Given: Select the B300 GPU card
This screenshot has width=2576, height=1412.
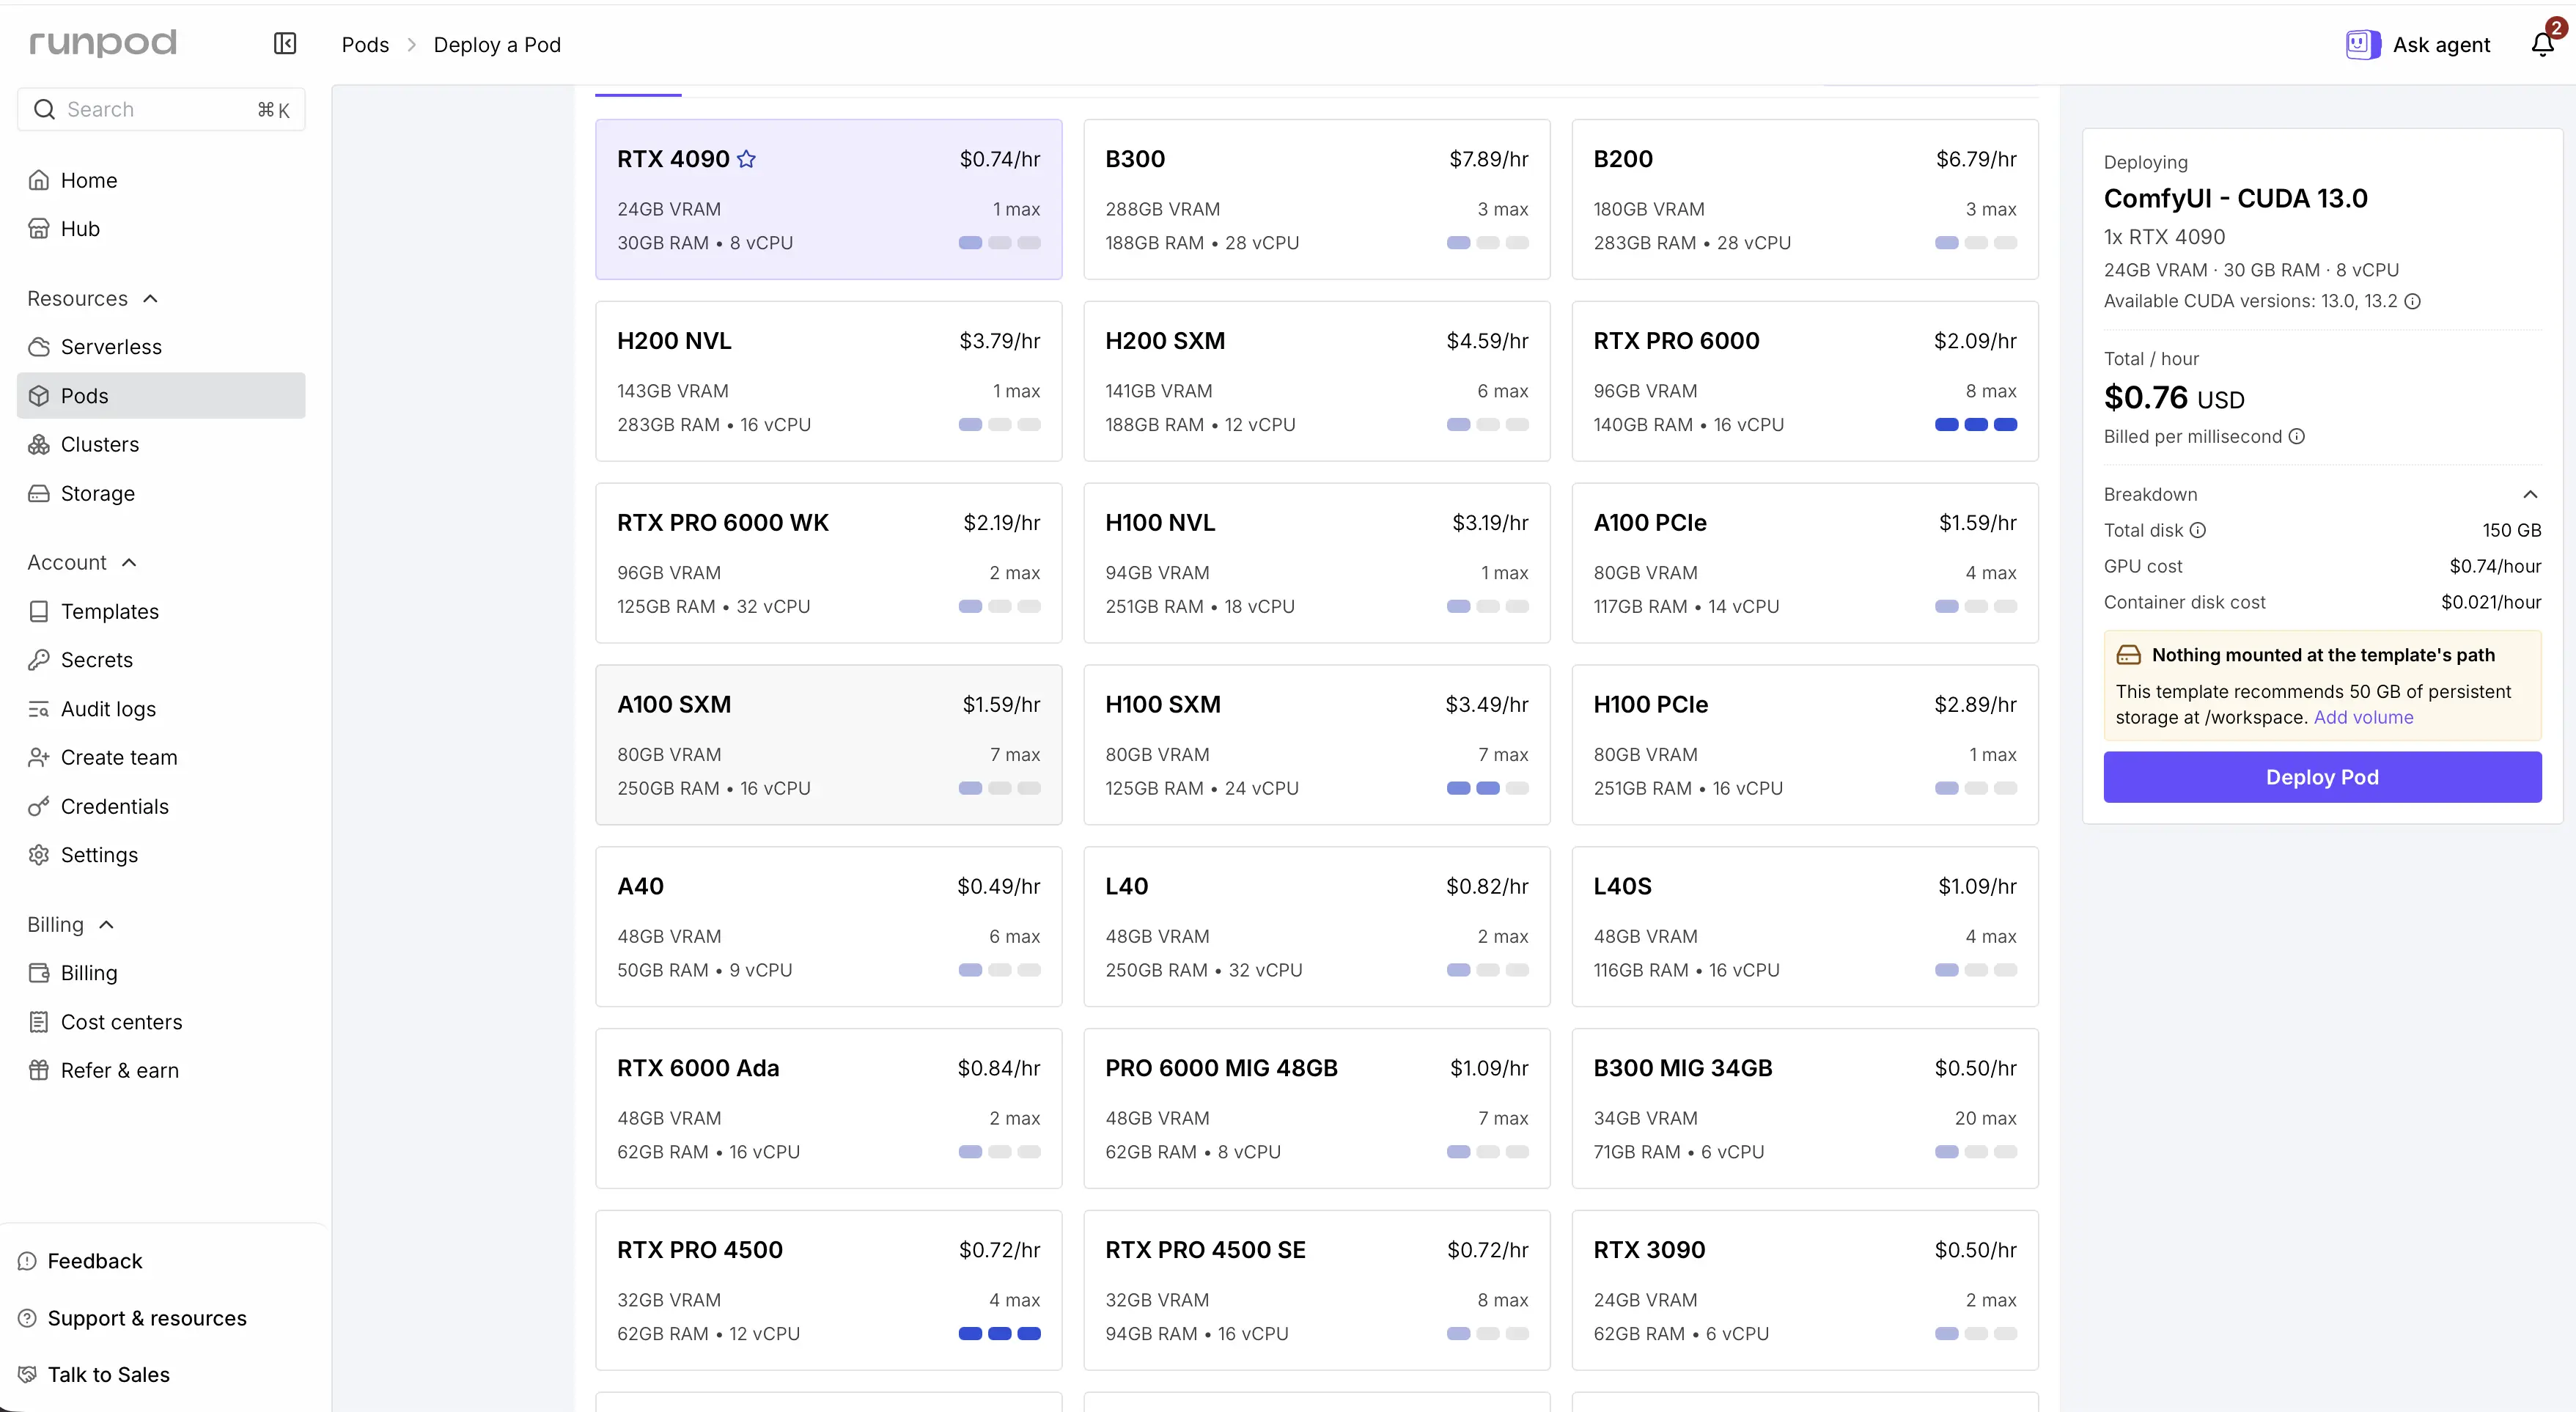Looking at the screenshot, I should (x=1317, y=199).
